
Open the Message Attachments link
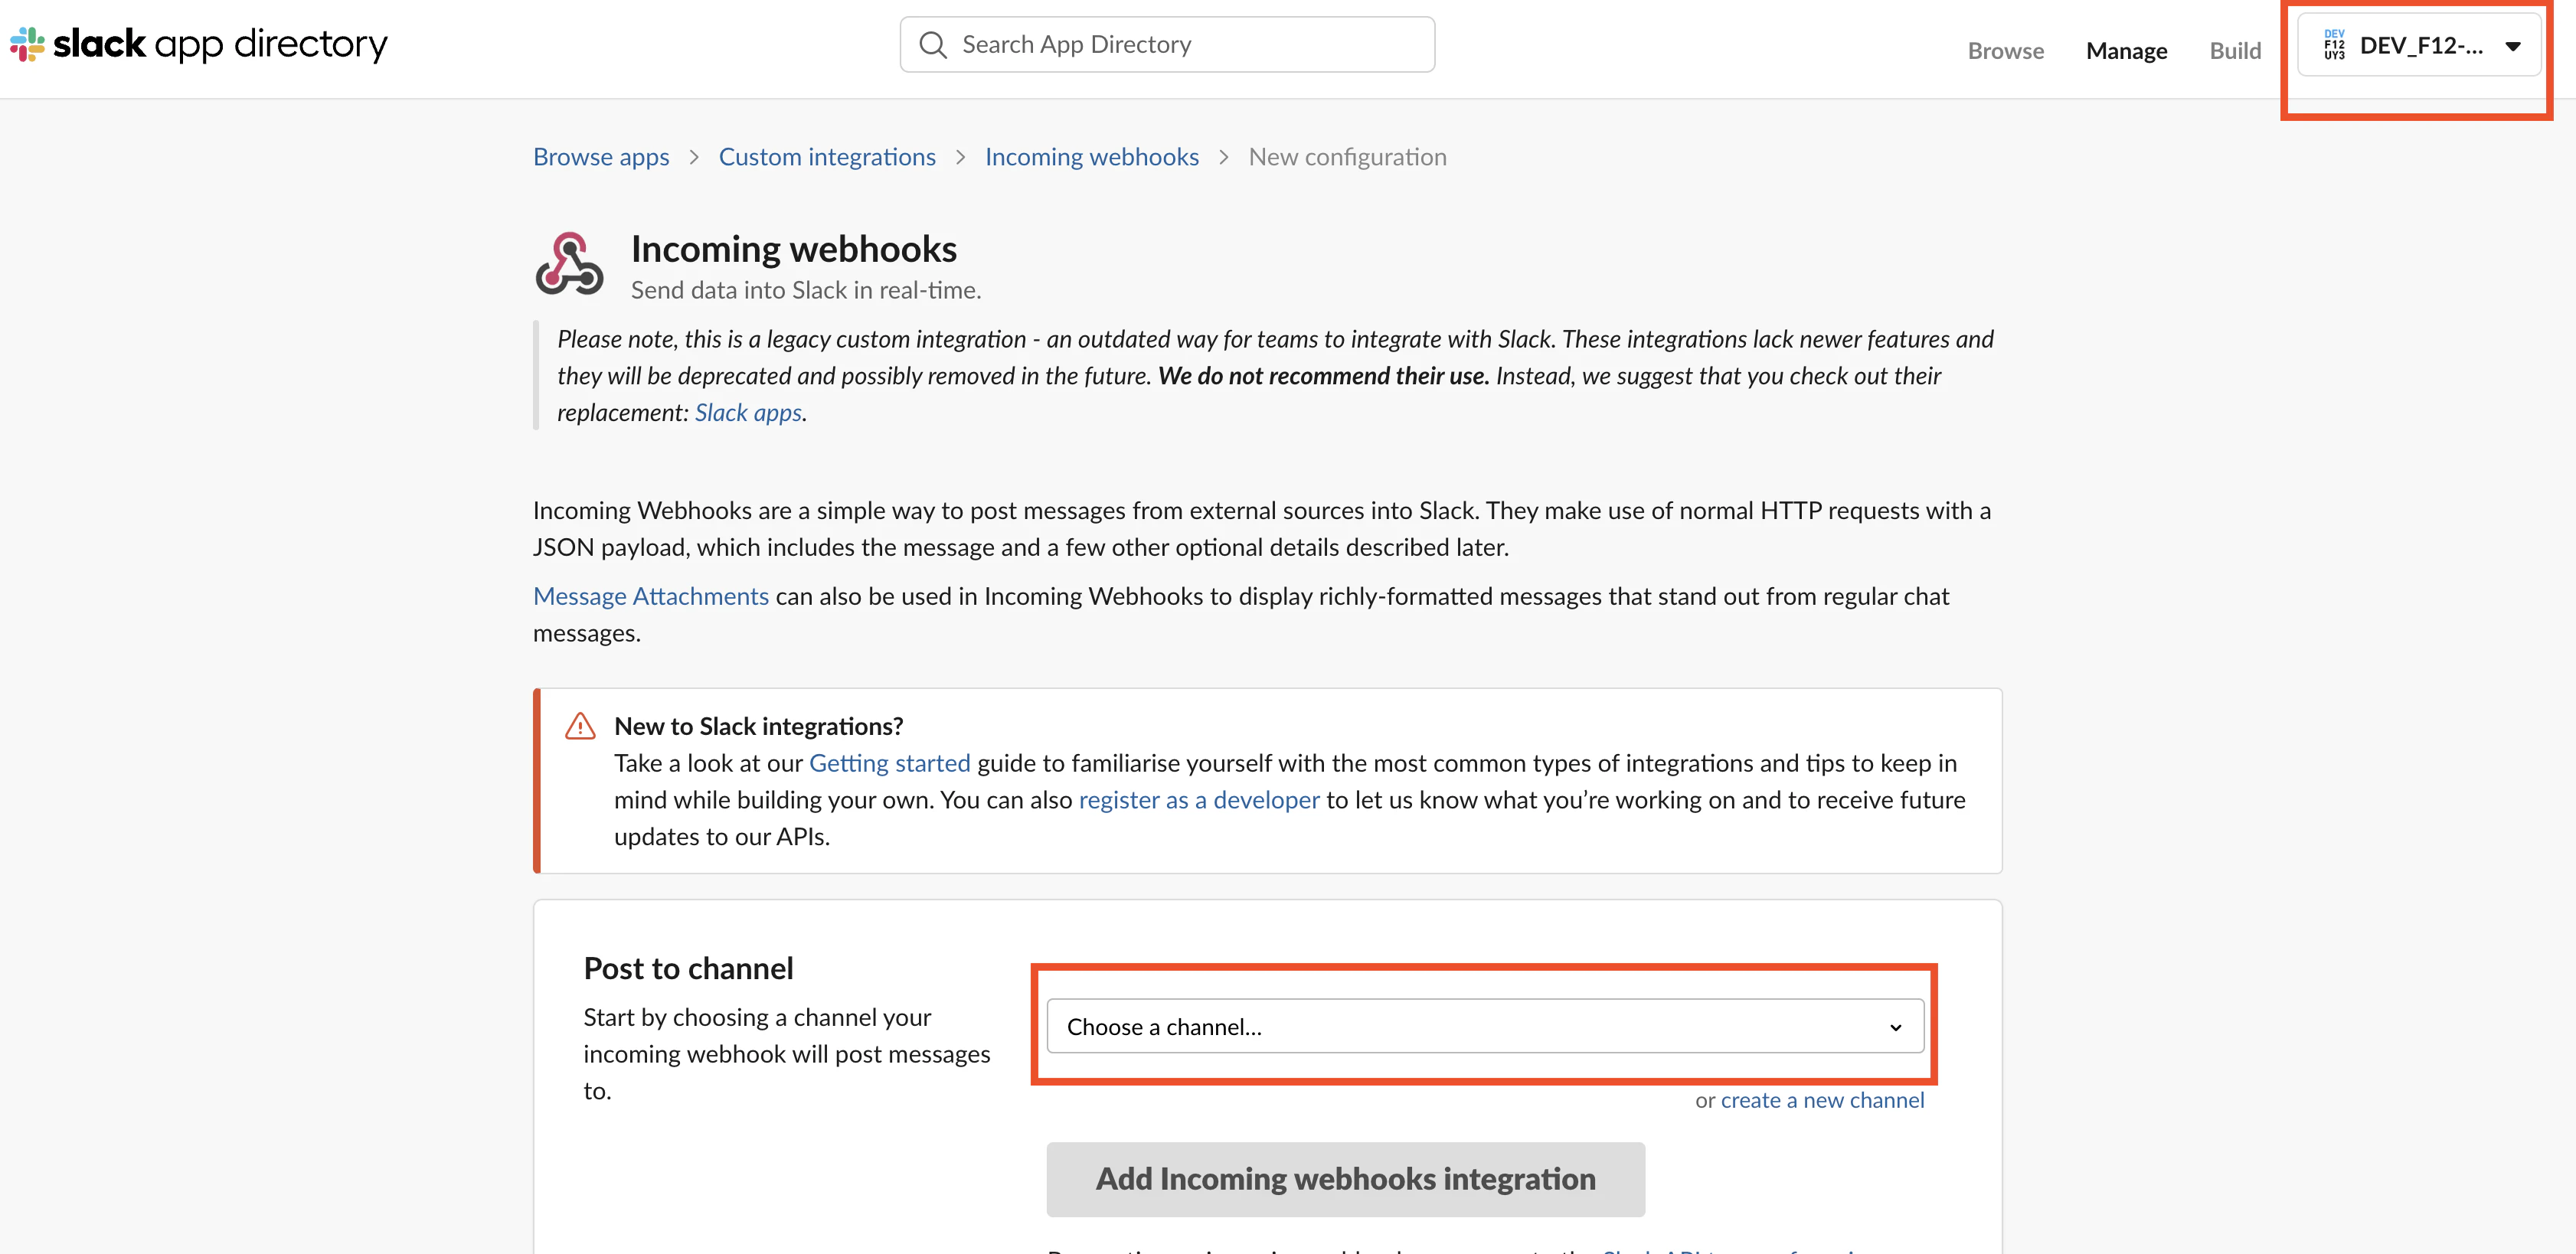[650, 596]
